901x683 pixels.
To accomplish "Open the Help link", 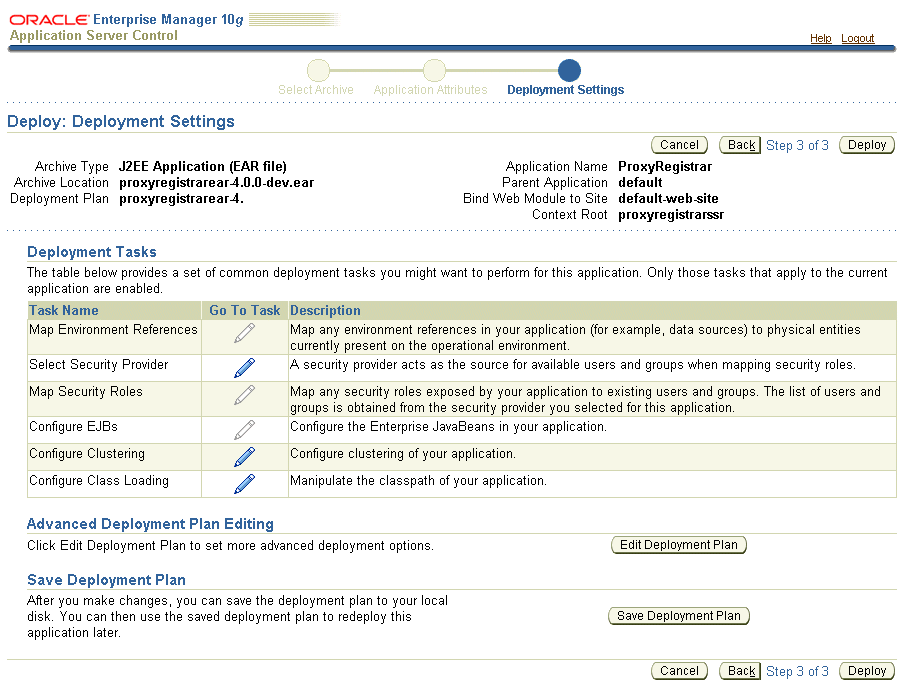I will pyautogui.click(x=820, y=38).
